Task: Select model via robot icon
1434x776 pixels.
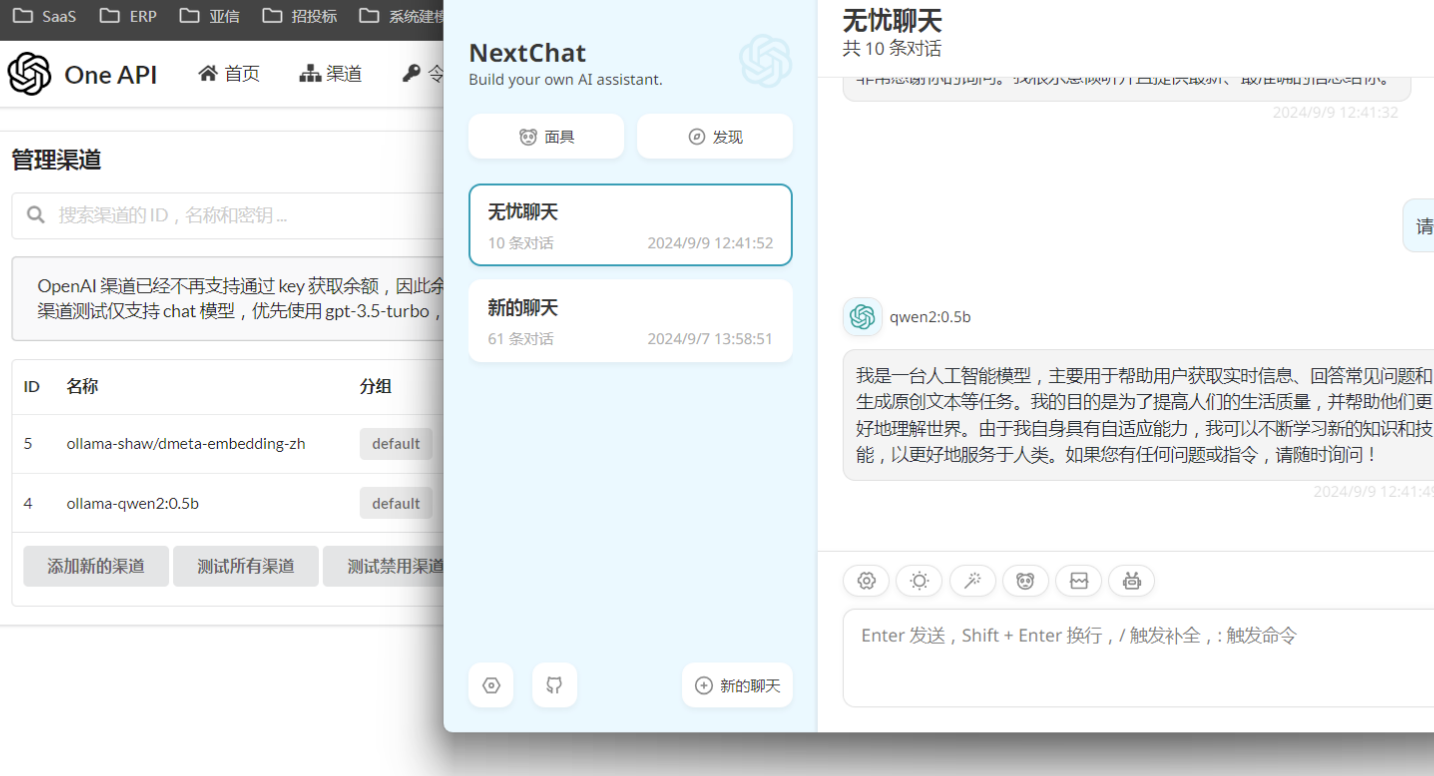Action: pos(1131,581)
